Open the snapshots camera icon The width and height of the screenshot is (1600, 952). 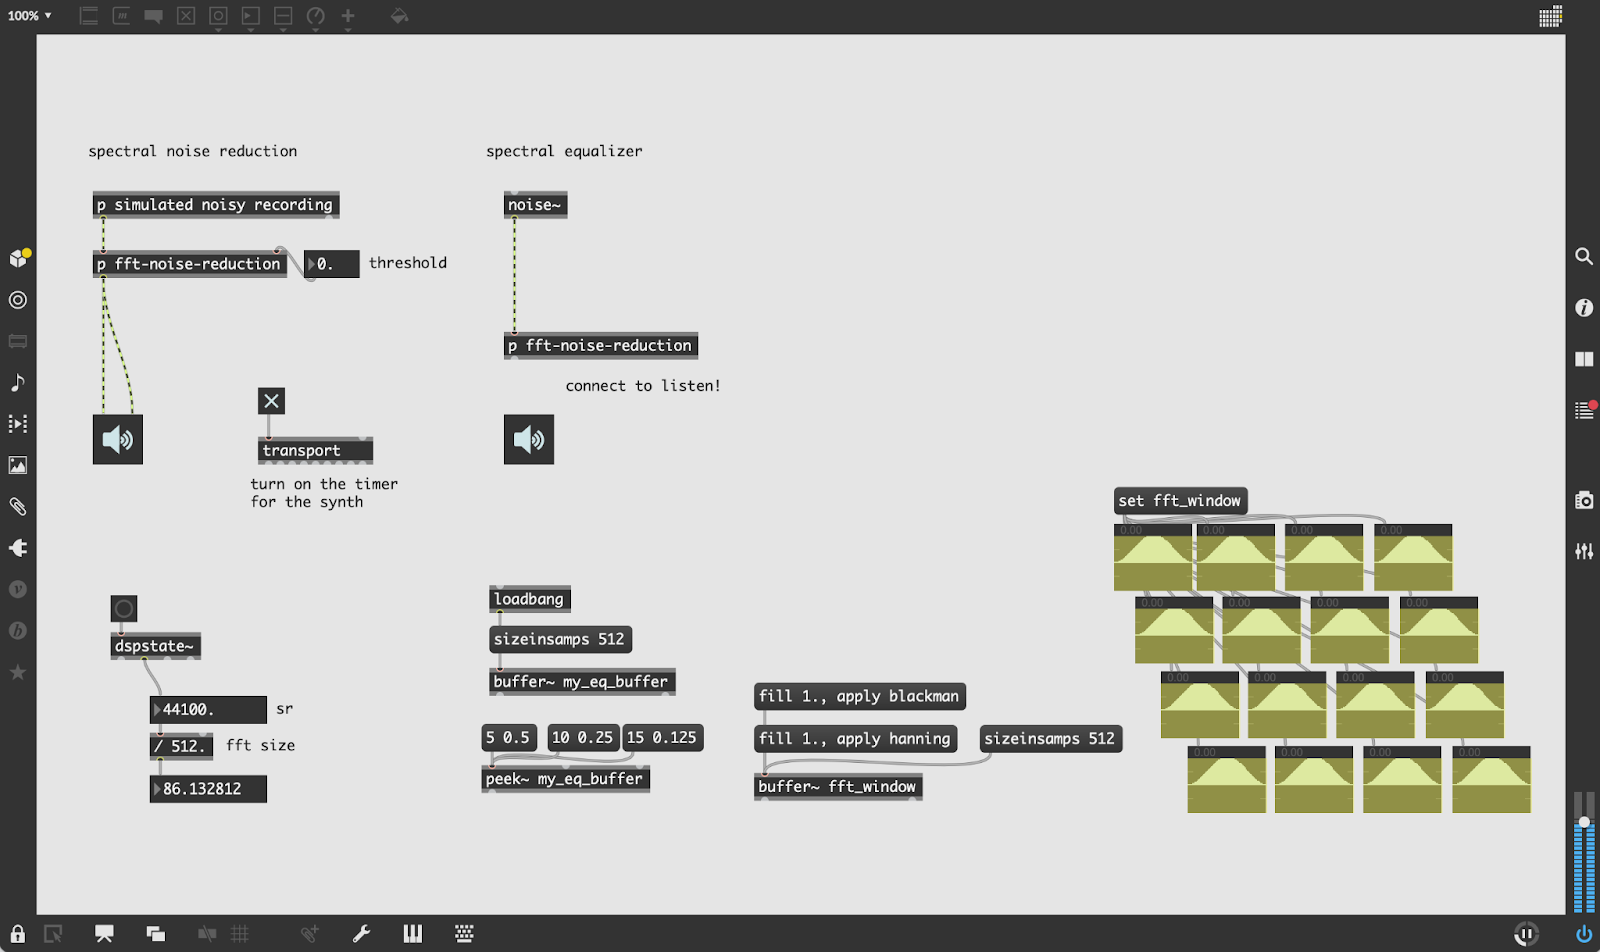(x=1584, y=500)
